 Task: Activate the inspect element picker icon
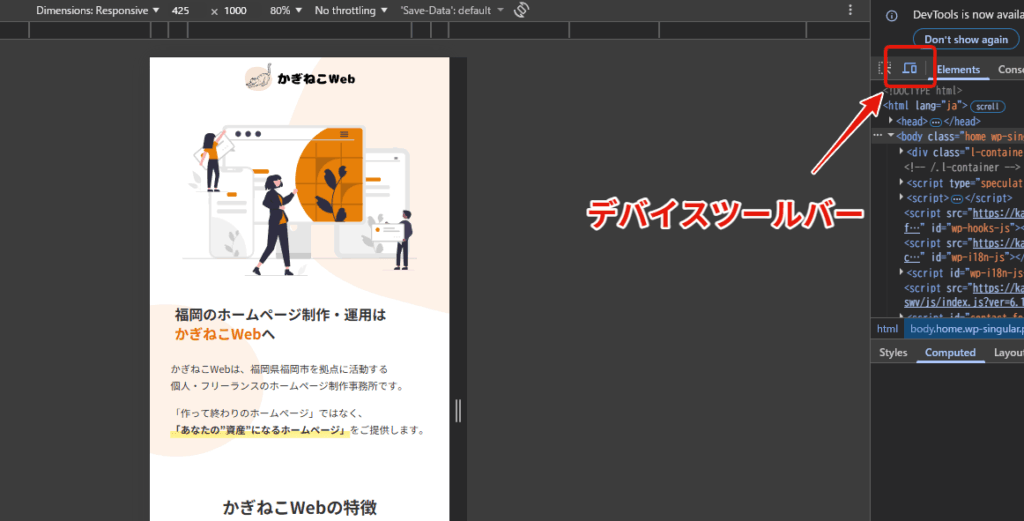coord(884,69)
